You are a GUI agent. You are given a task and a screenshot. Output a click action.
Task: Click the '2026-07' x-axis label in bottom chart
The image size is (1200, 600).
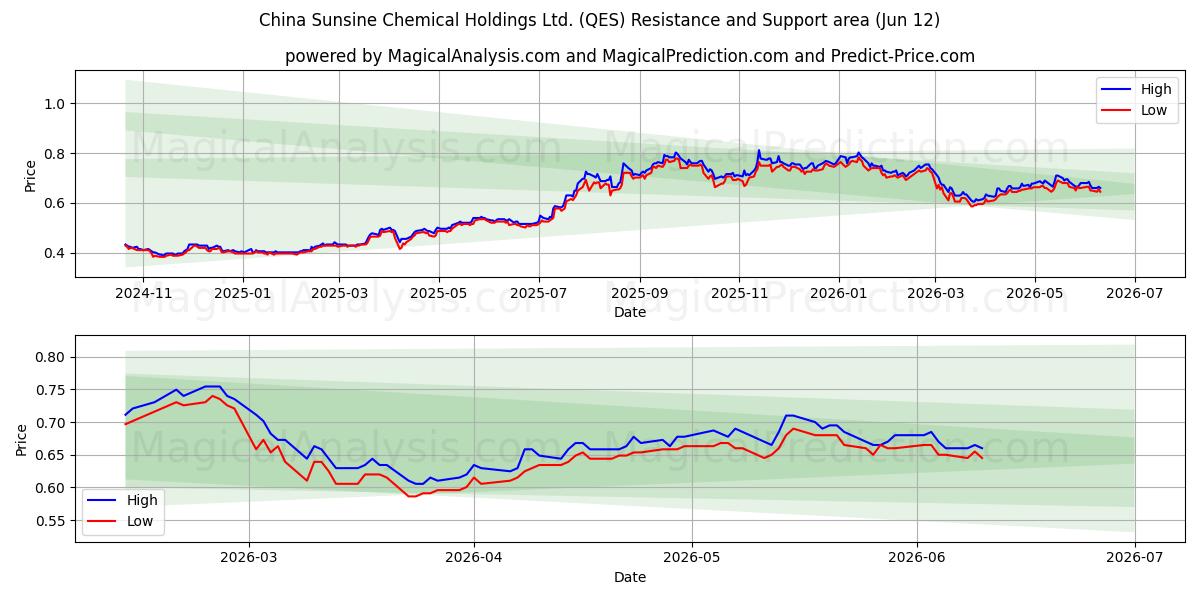1135,558
